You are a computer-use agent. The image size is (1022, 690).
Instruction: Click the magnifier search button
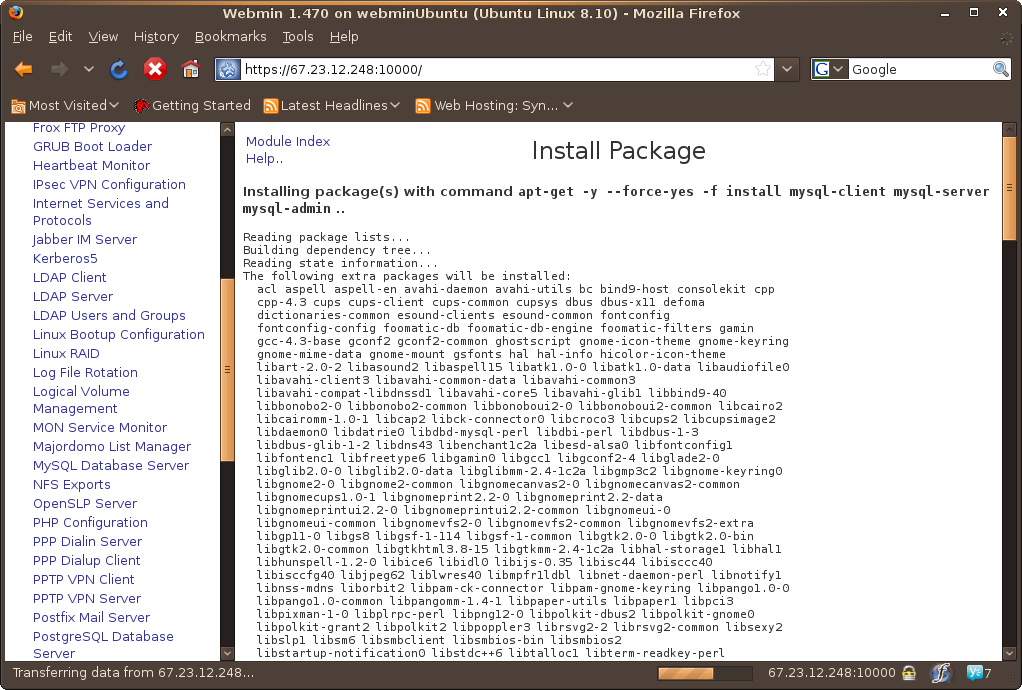1000,69
